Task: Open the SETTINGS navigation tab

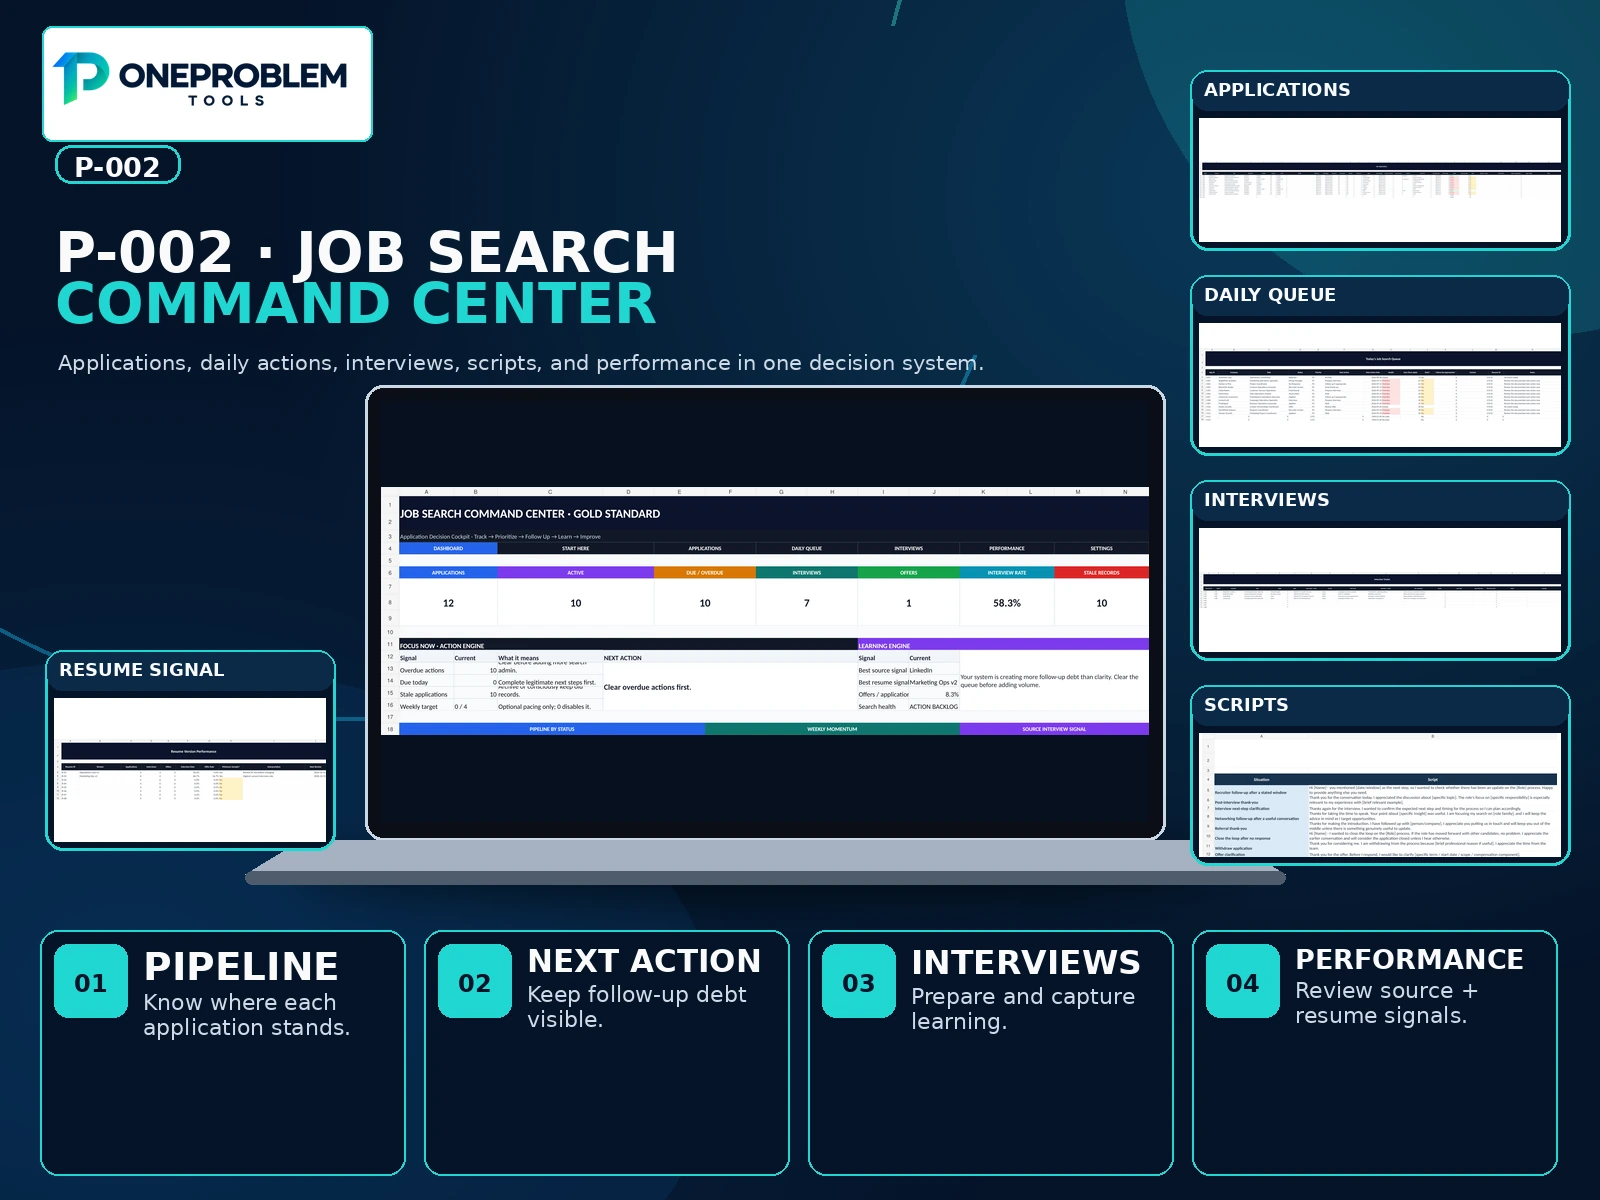Action: 1101,548
